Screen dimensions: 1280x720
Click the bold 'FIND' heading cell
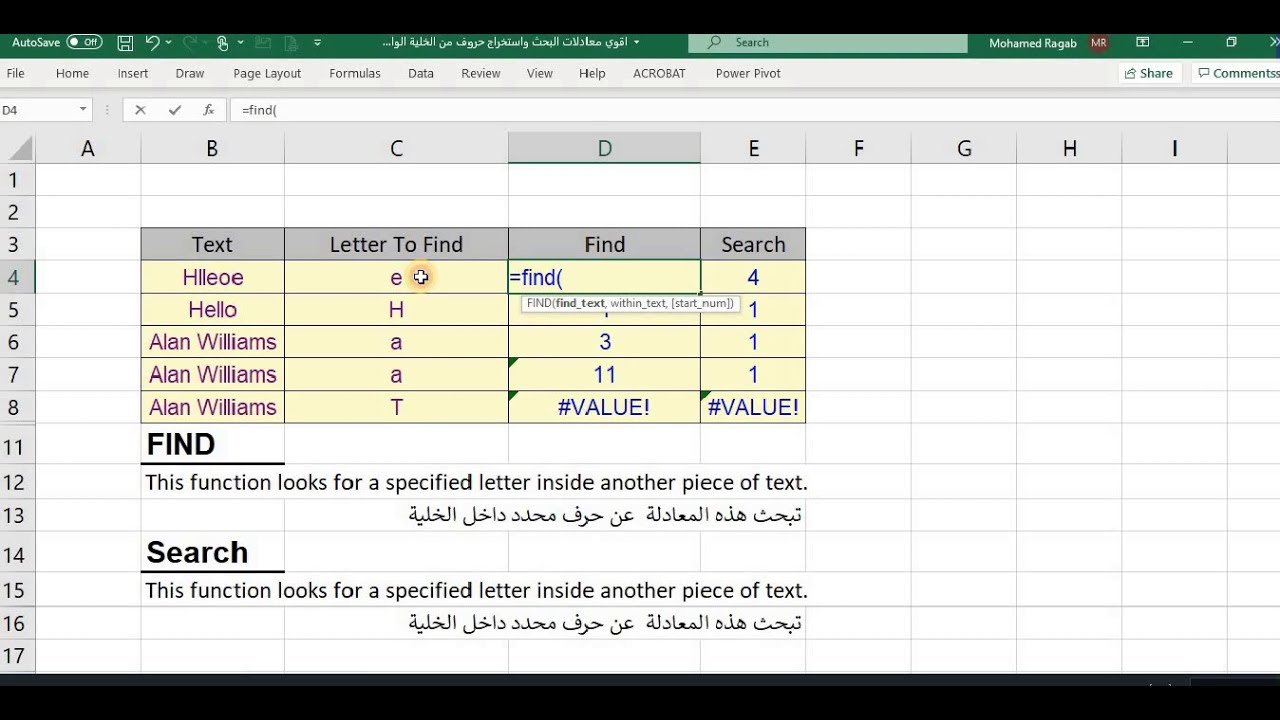point(212,444)
